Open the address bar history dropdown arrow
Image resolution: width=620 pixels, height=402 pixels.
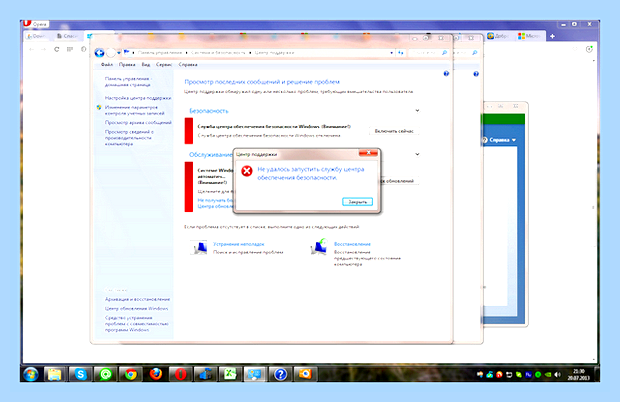click(x=391, y=53)
